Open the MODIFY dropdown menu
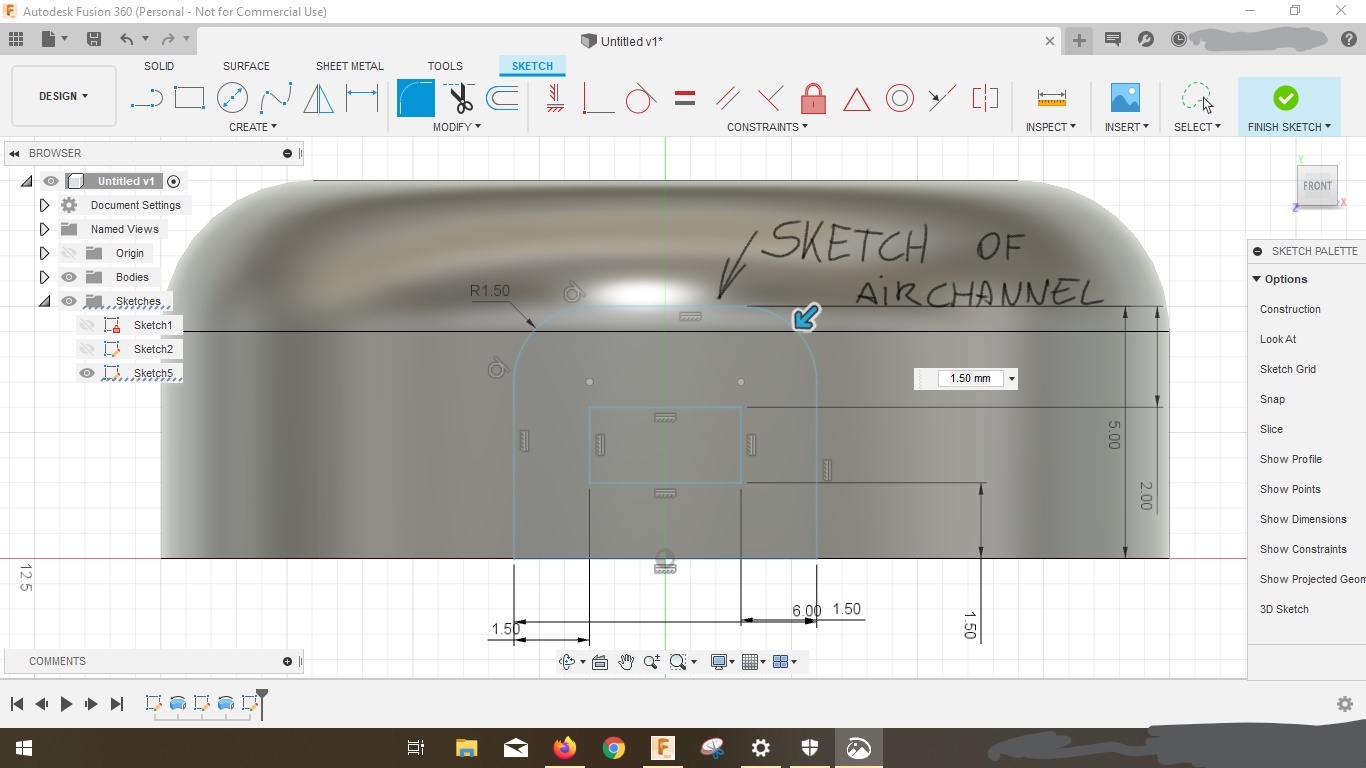 [457, 127]
